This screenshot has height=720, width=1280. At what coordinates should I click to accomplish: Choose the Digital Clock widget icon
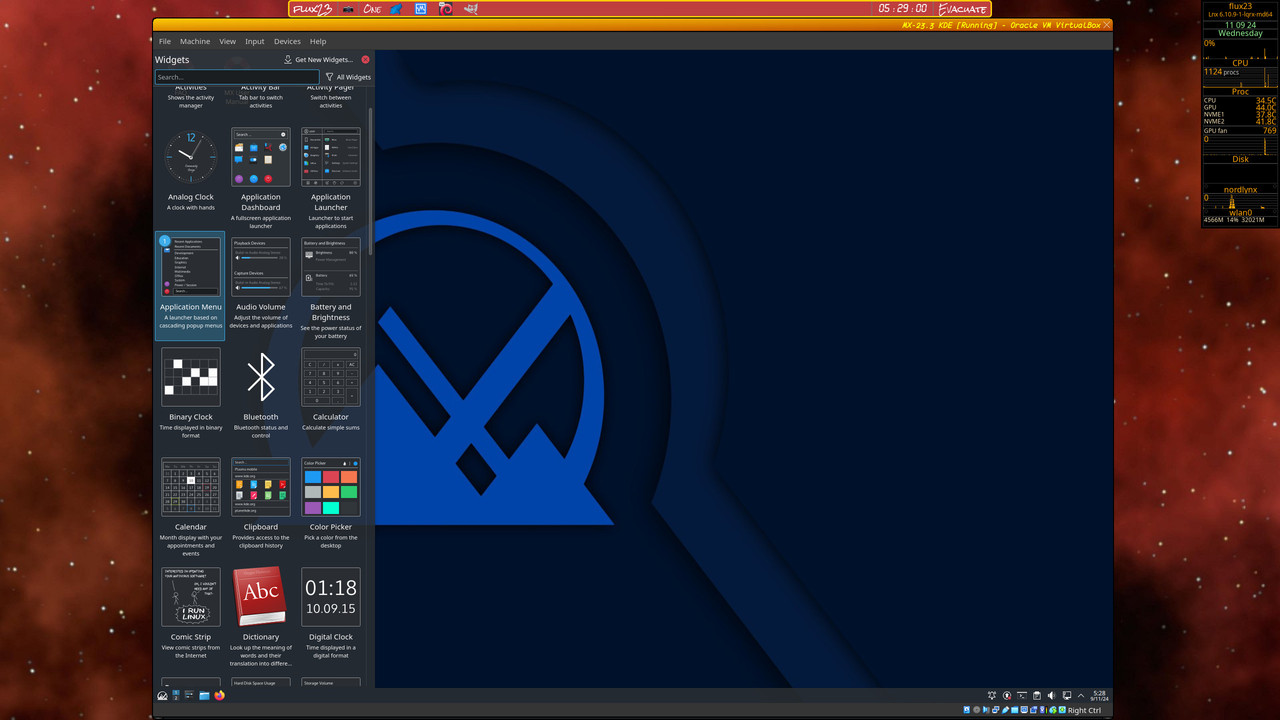pyautogui.click(x=331, y=597)
